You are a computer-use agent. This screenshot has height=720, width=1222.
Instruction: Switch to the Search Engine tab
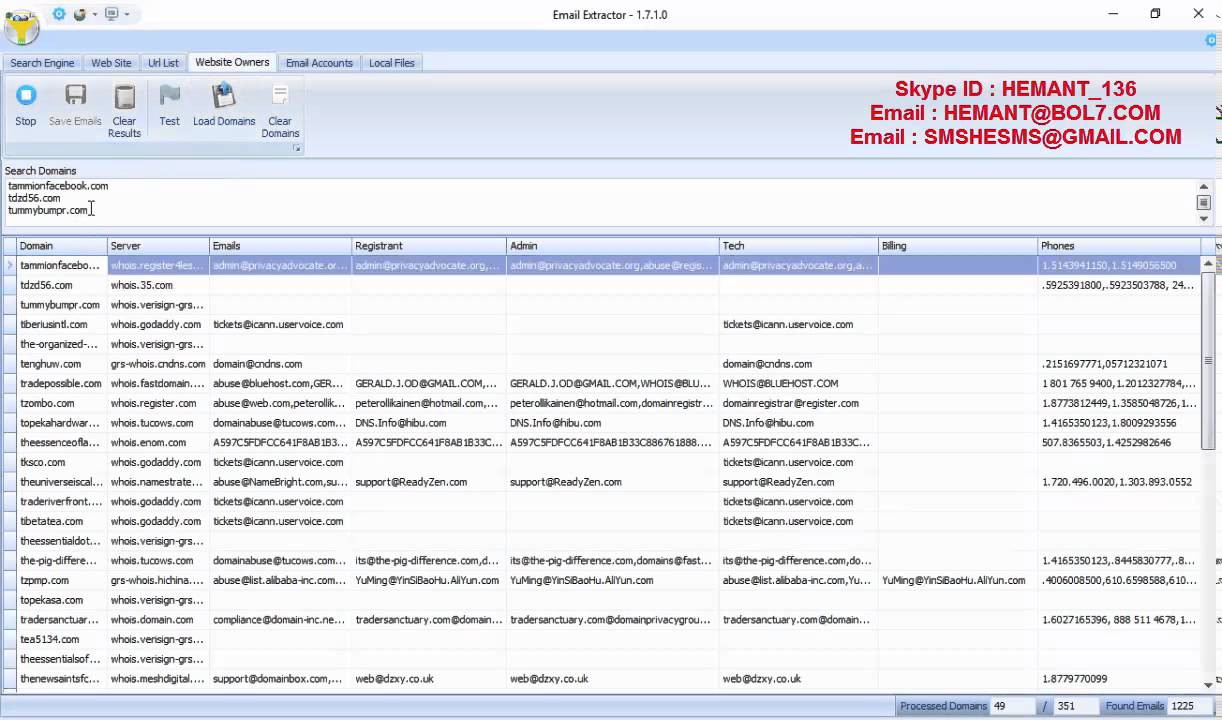click(42, 63)
